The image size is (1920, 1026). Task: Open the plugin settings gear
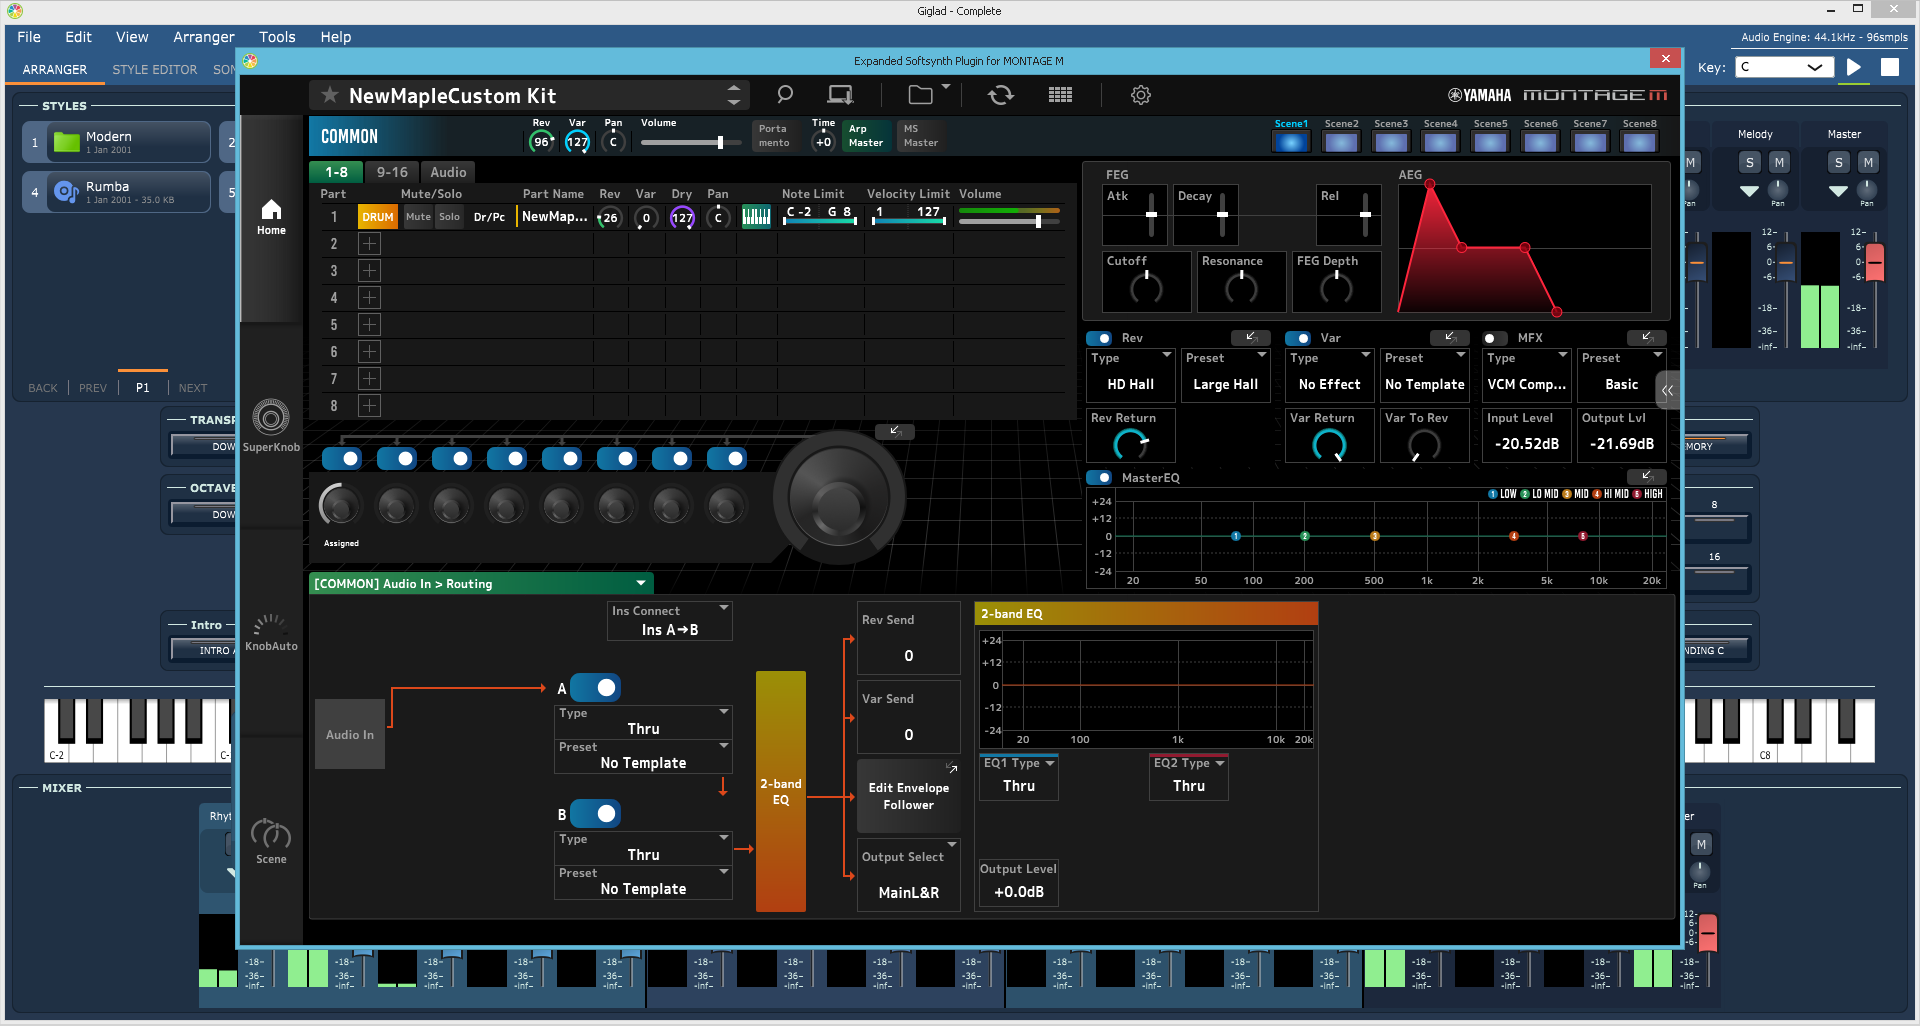1141,95
